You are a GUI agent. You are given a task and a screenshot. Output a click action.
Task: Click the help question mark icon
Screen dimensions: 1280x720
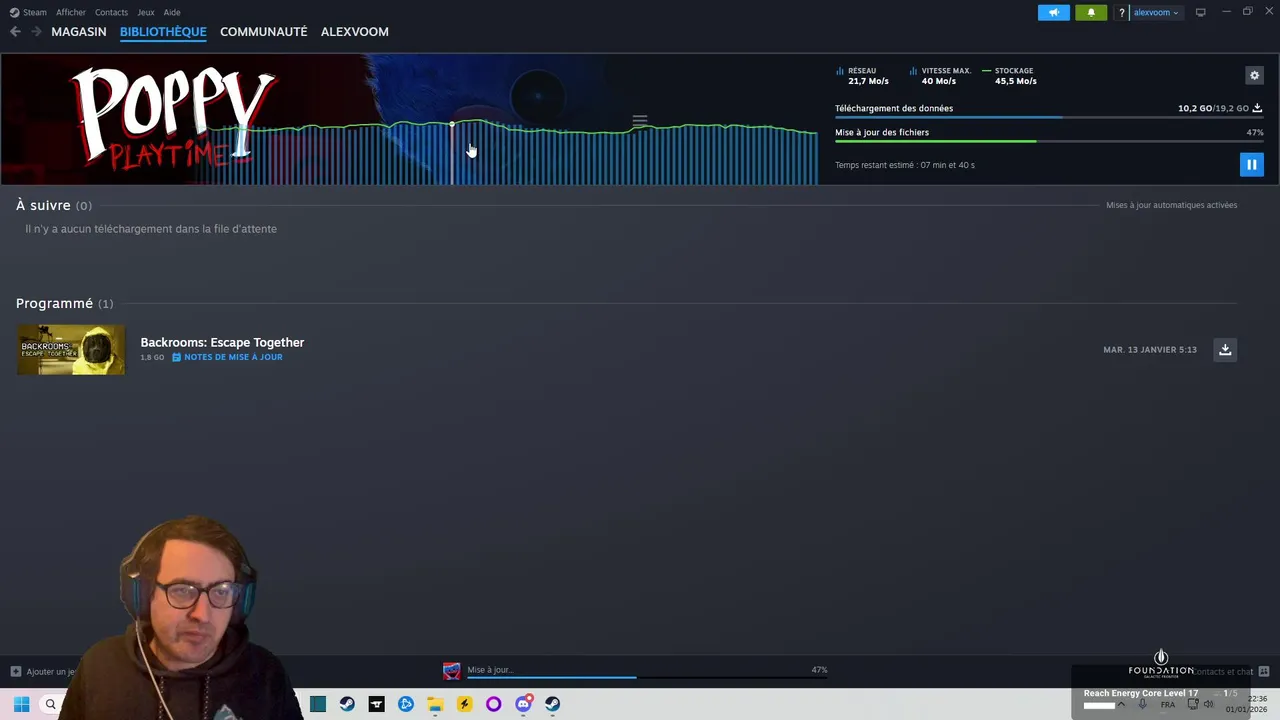1122,12
